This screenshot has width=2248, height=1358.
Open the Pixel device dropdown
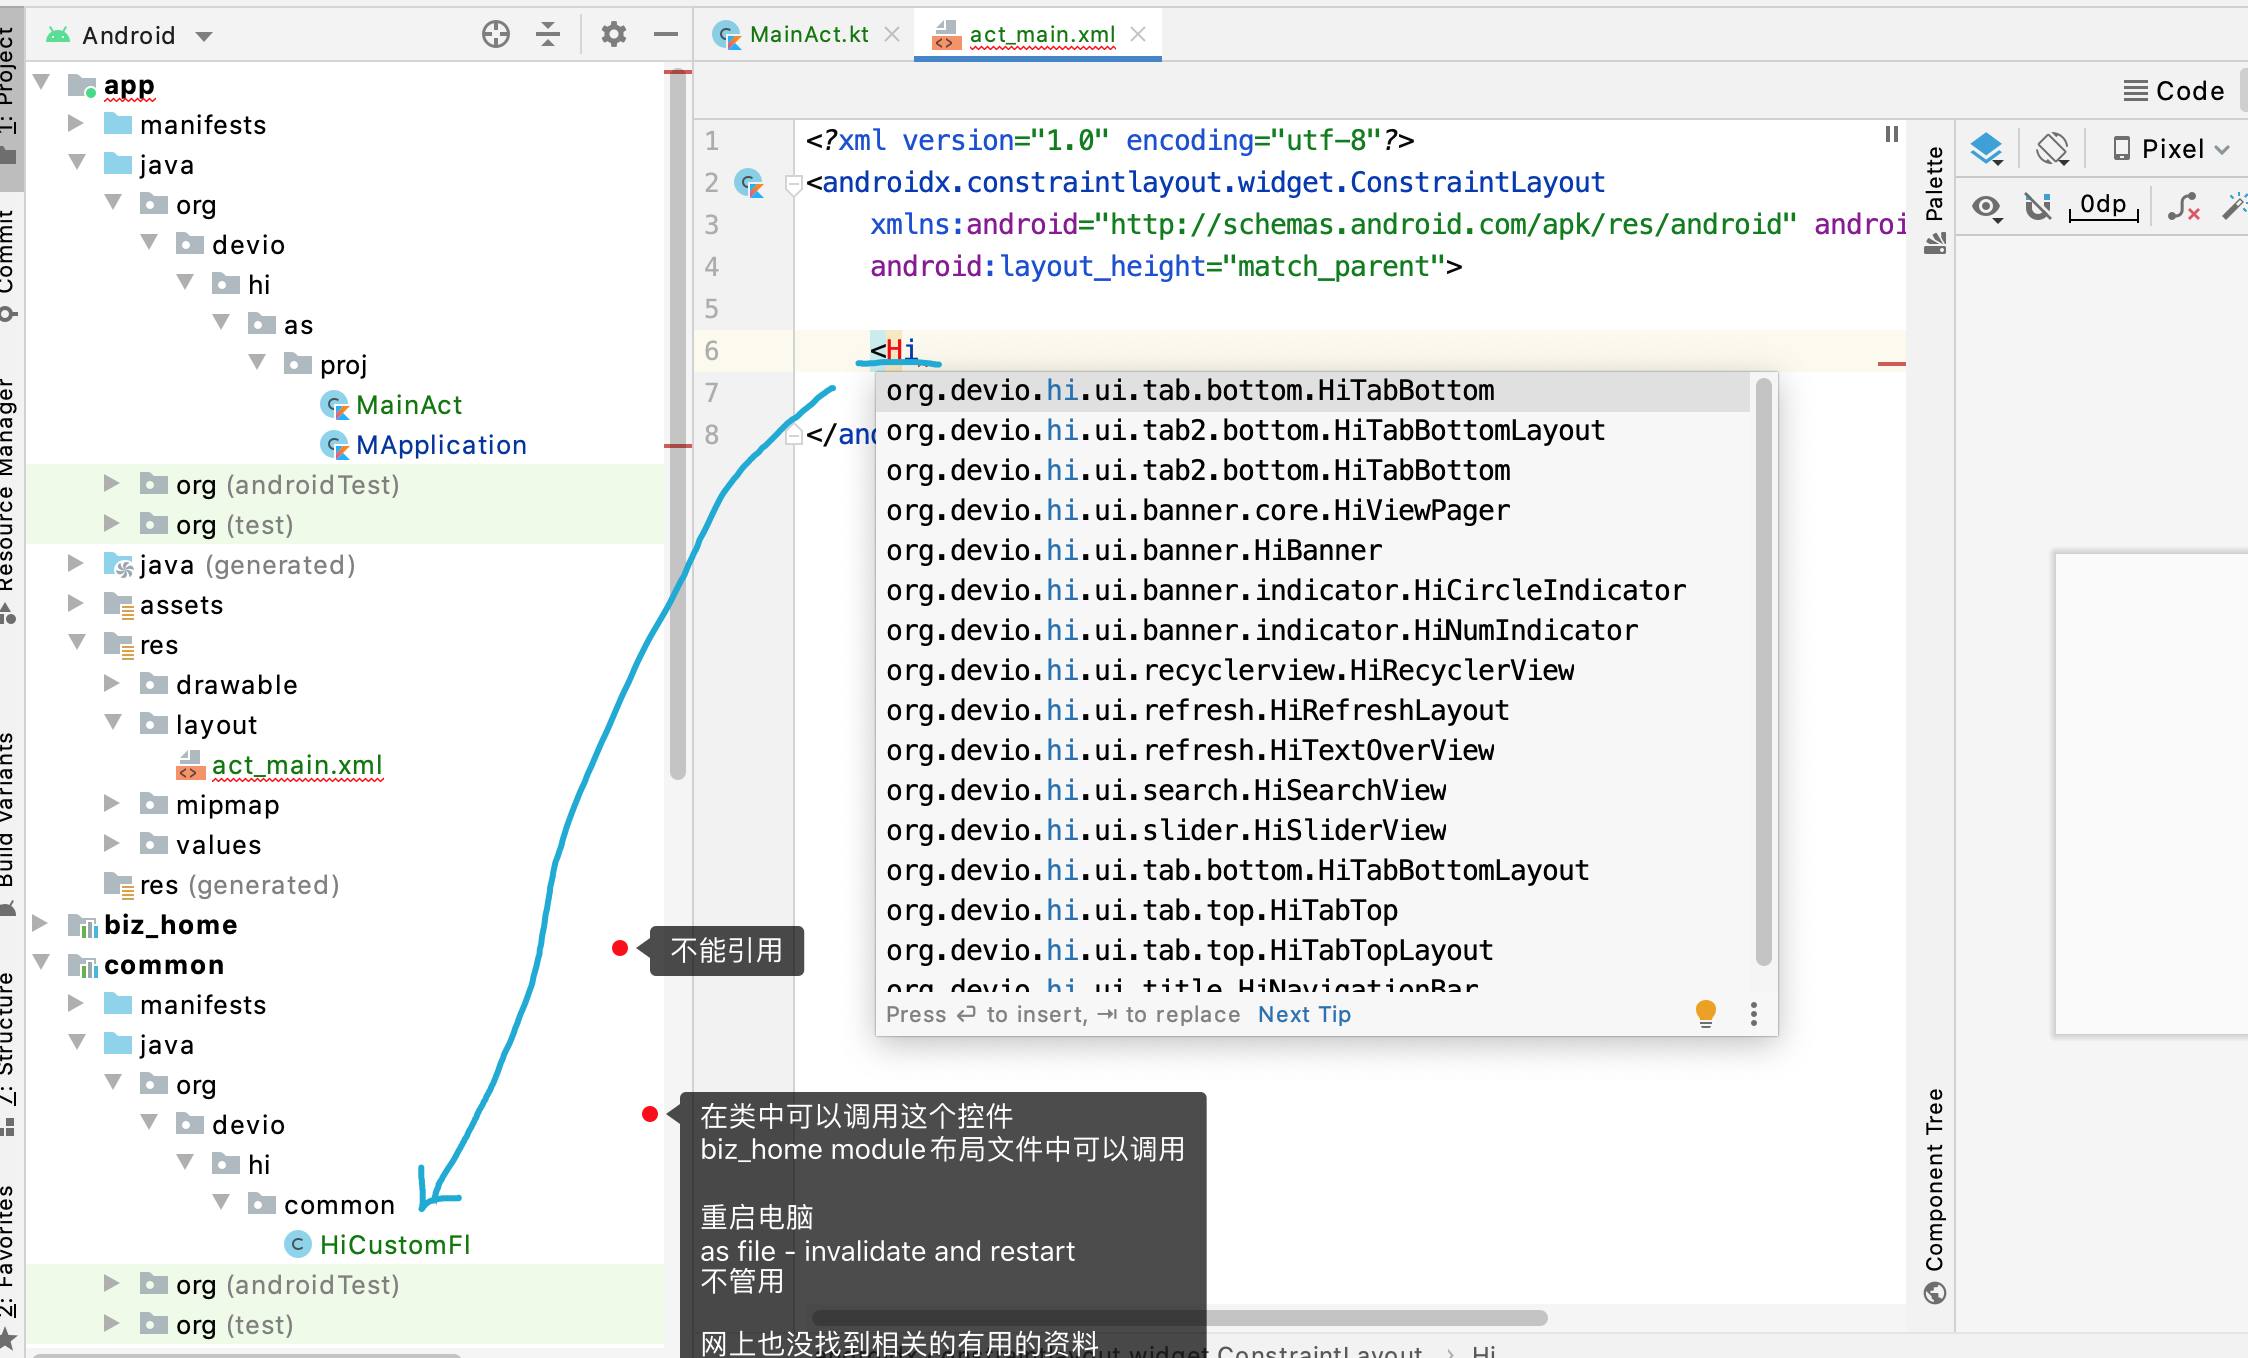[x=2172, y=149]
